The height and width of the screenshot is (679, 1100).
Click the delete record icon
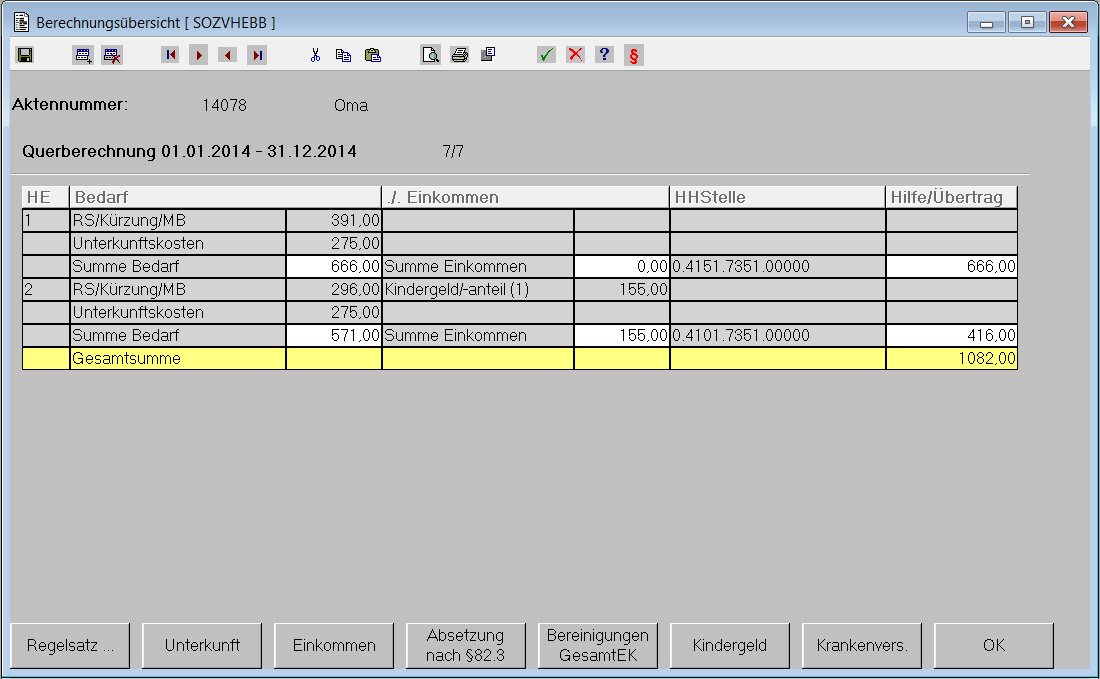[112, 55]
